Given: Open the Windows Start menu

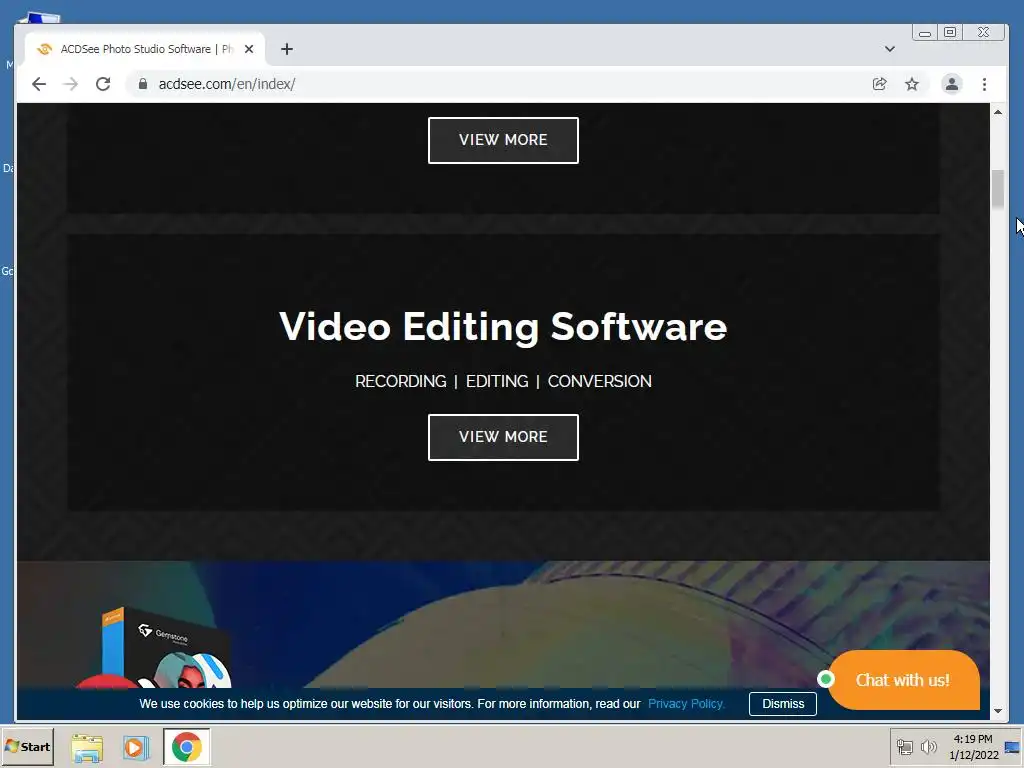Looking at the screenshot, I should point(27,746).
